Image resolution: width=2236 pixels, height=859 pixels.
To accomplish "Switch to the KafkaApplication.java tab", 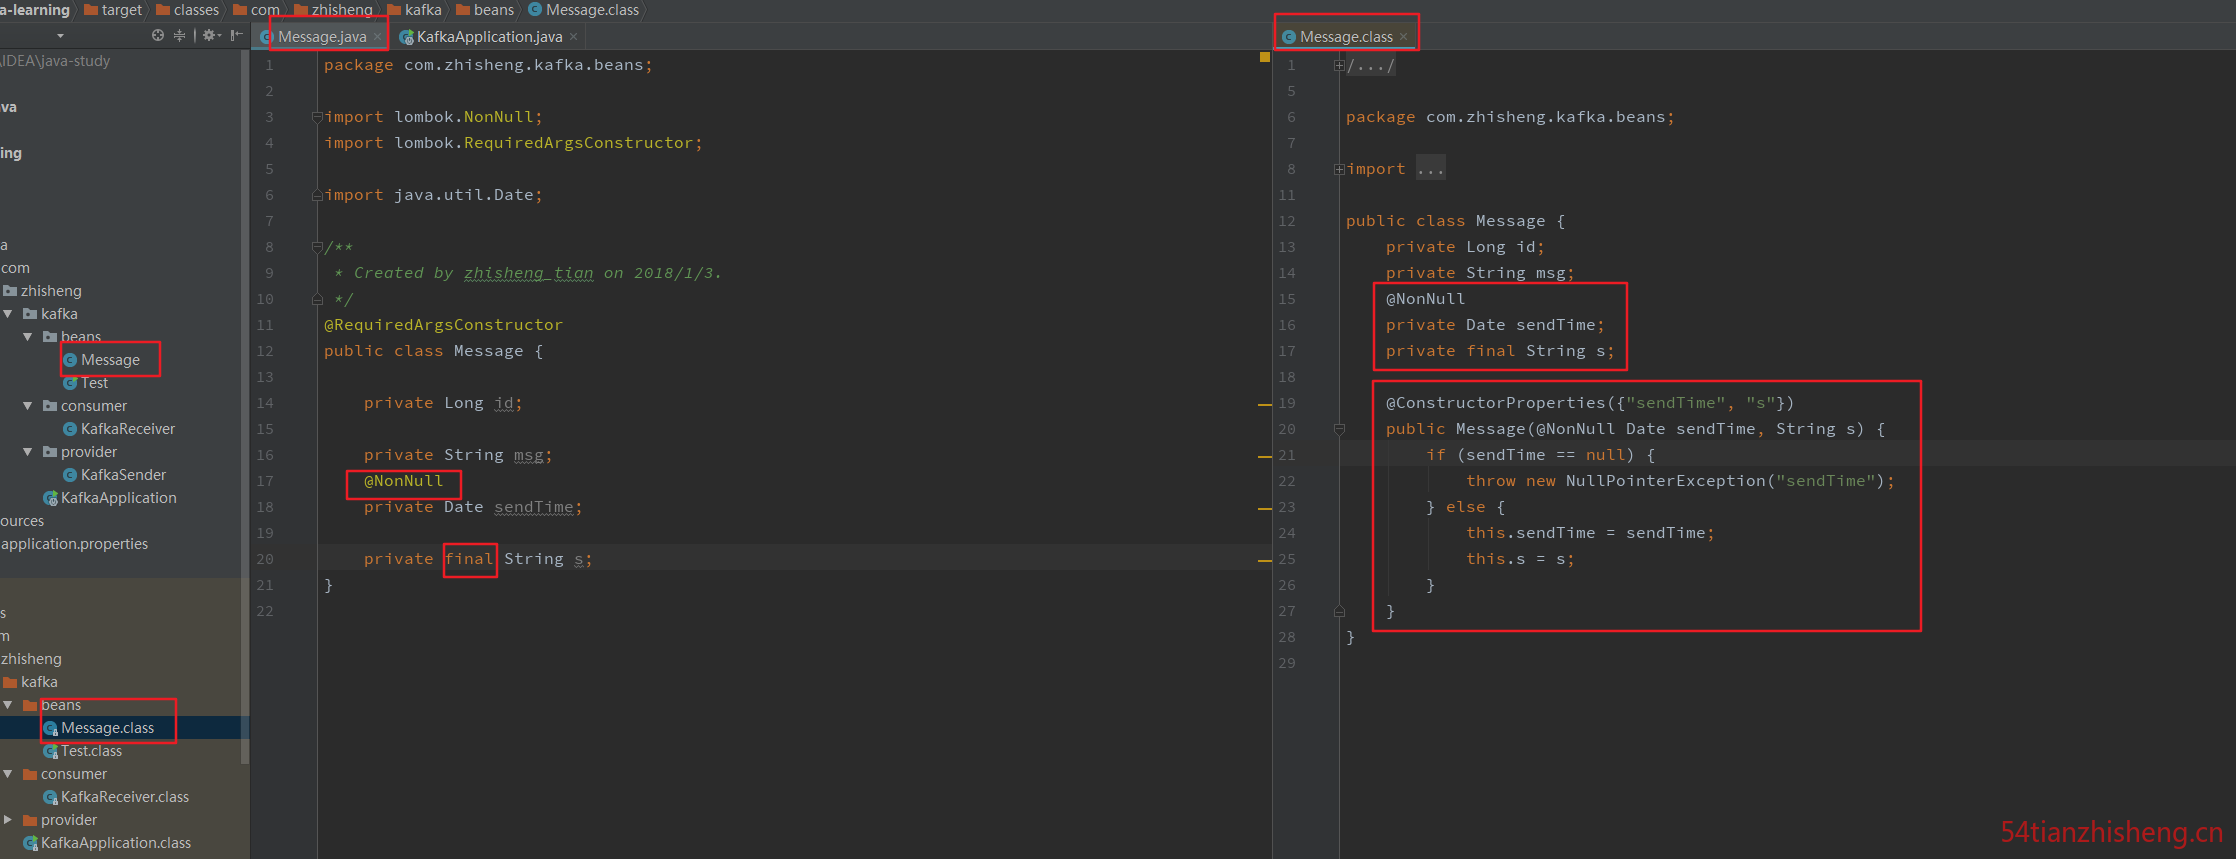I will [x=489, y=37].
